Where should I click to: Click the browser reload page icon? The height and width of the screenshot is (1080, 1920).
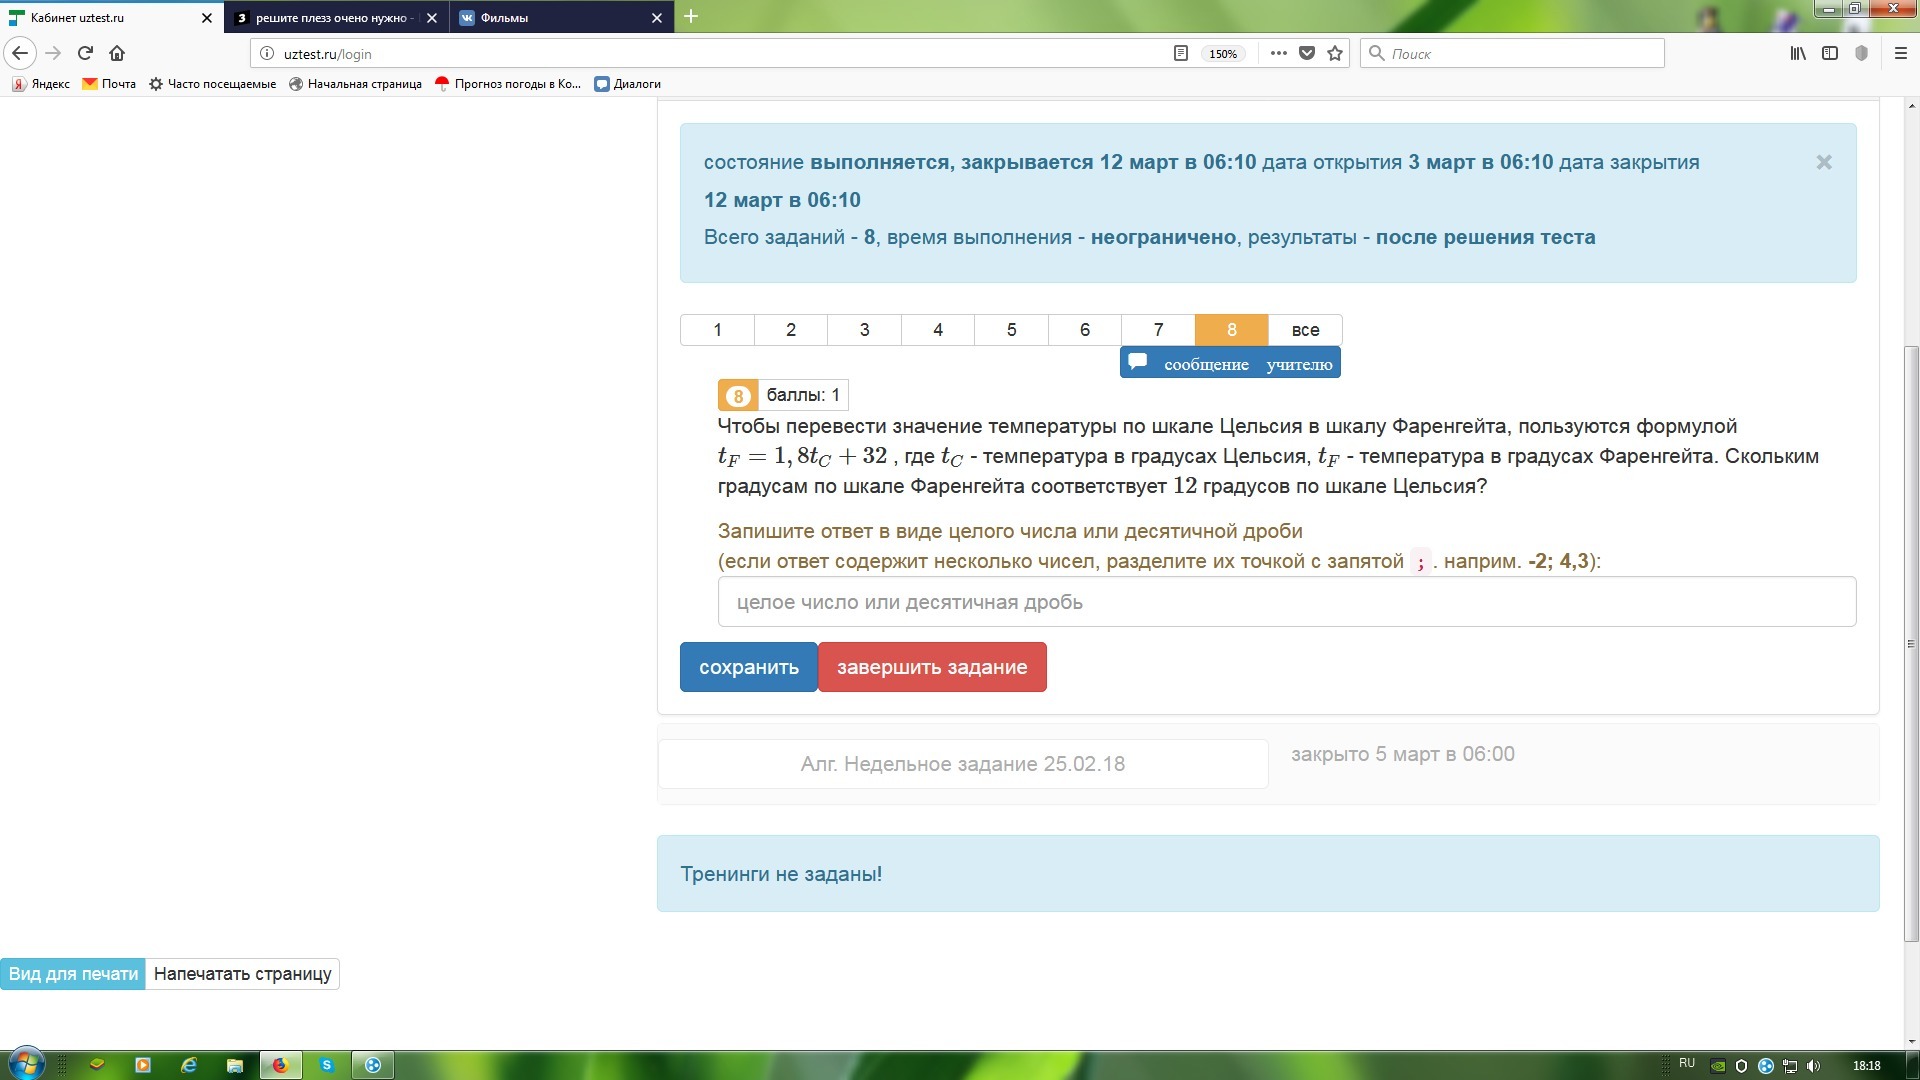85,53
